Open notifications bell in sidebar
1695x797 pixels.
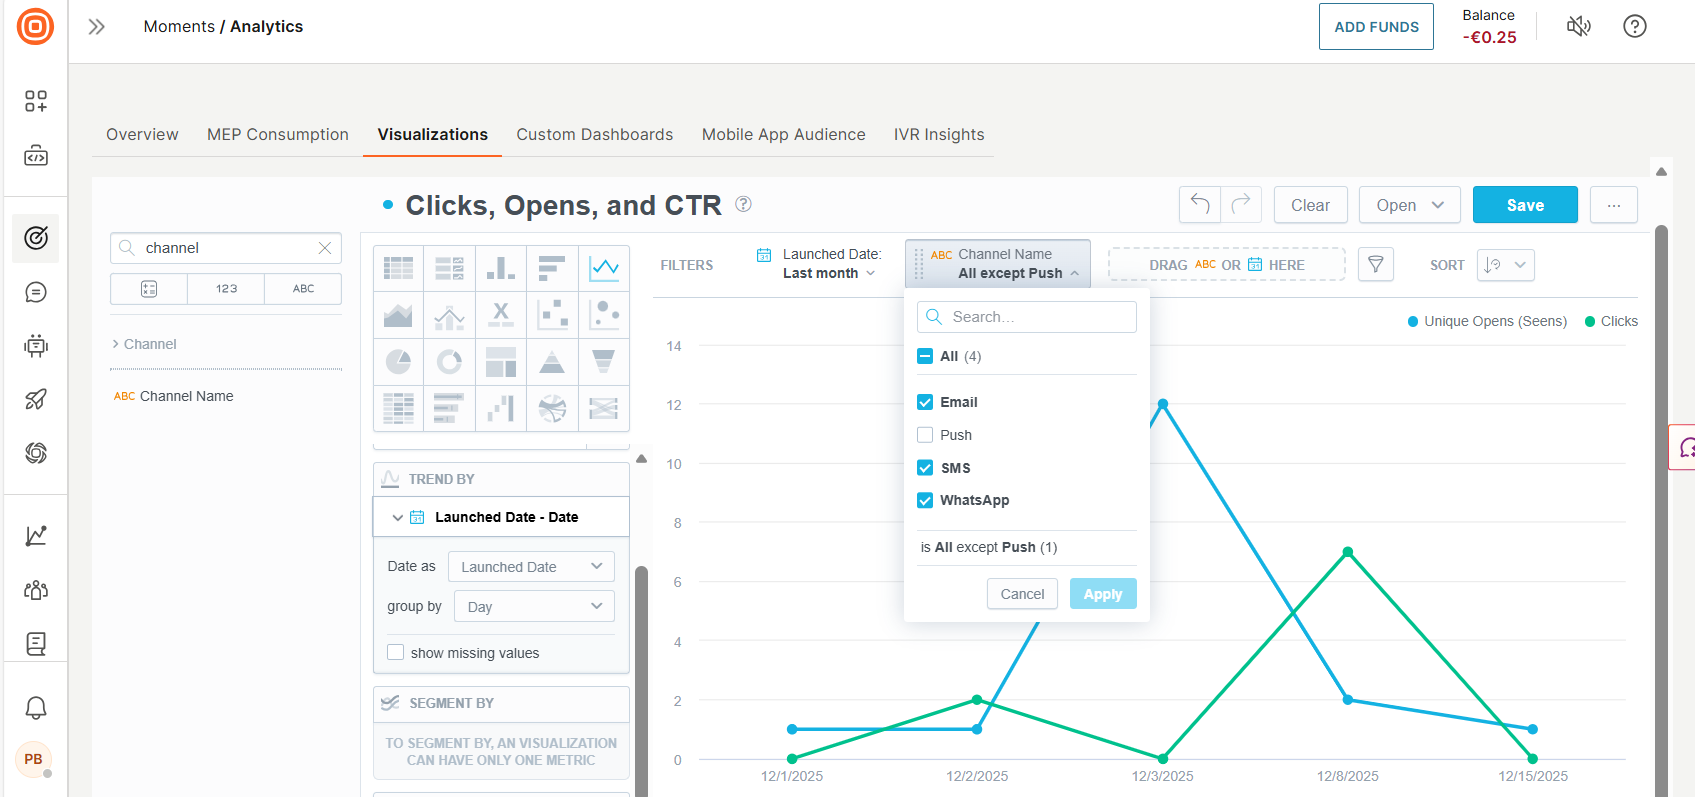coord(36,708)
